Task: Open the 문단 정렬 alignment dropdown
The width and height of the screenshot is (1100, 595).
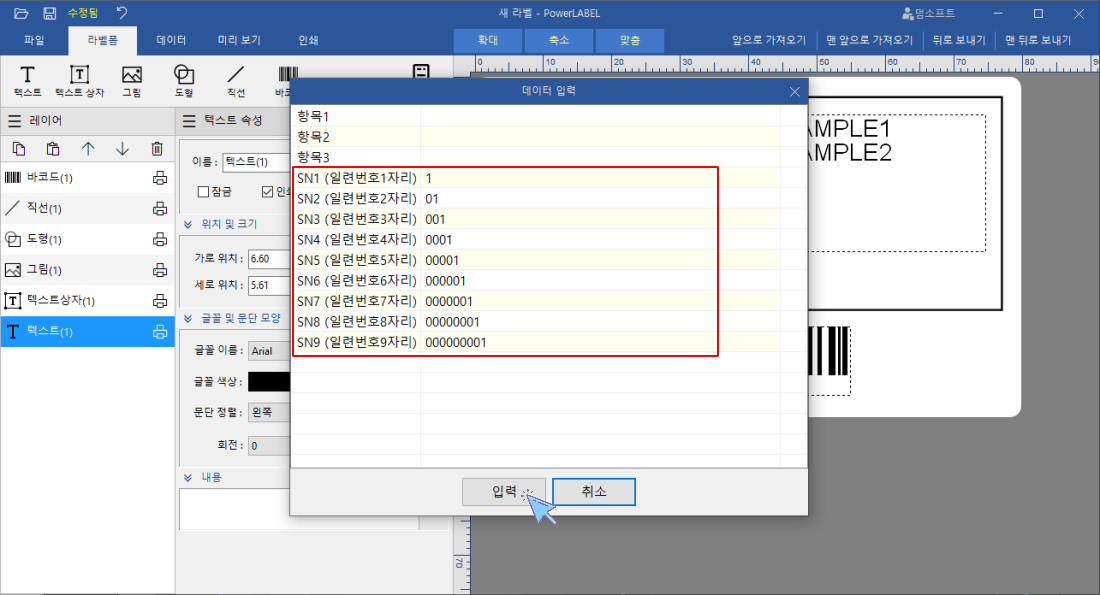Action: pos(266,413)
